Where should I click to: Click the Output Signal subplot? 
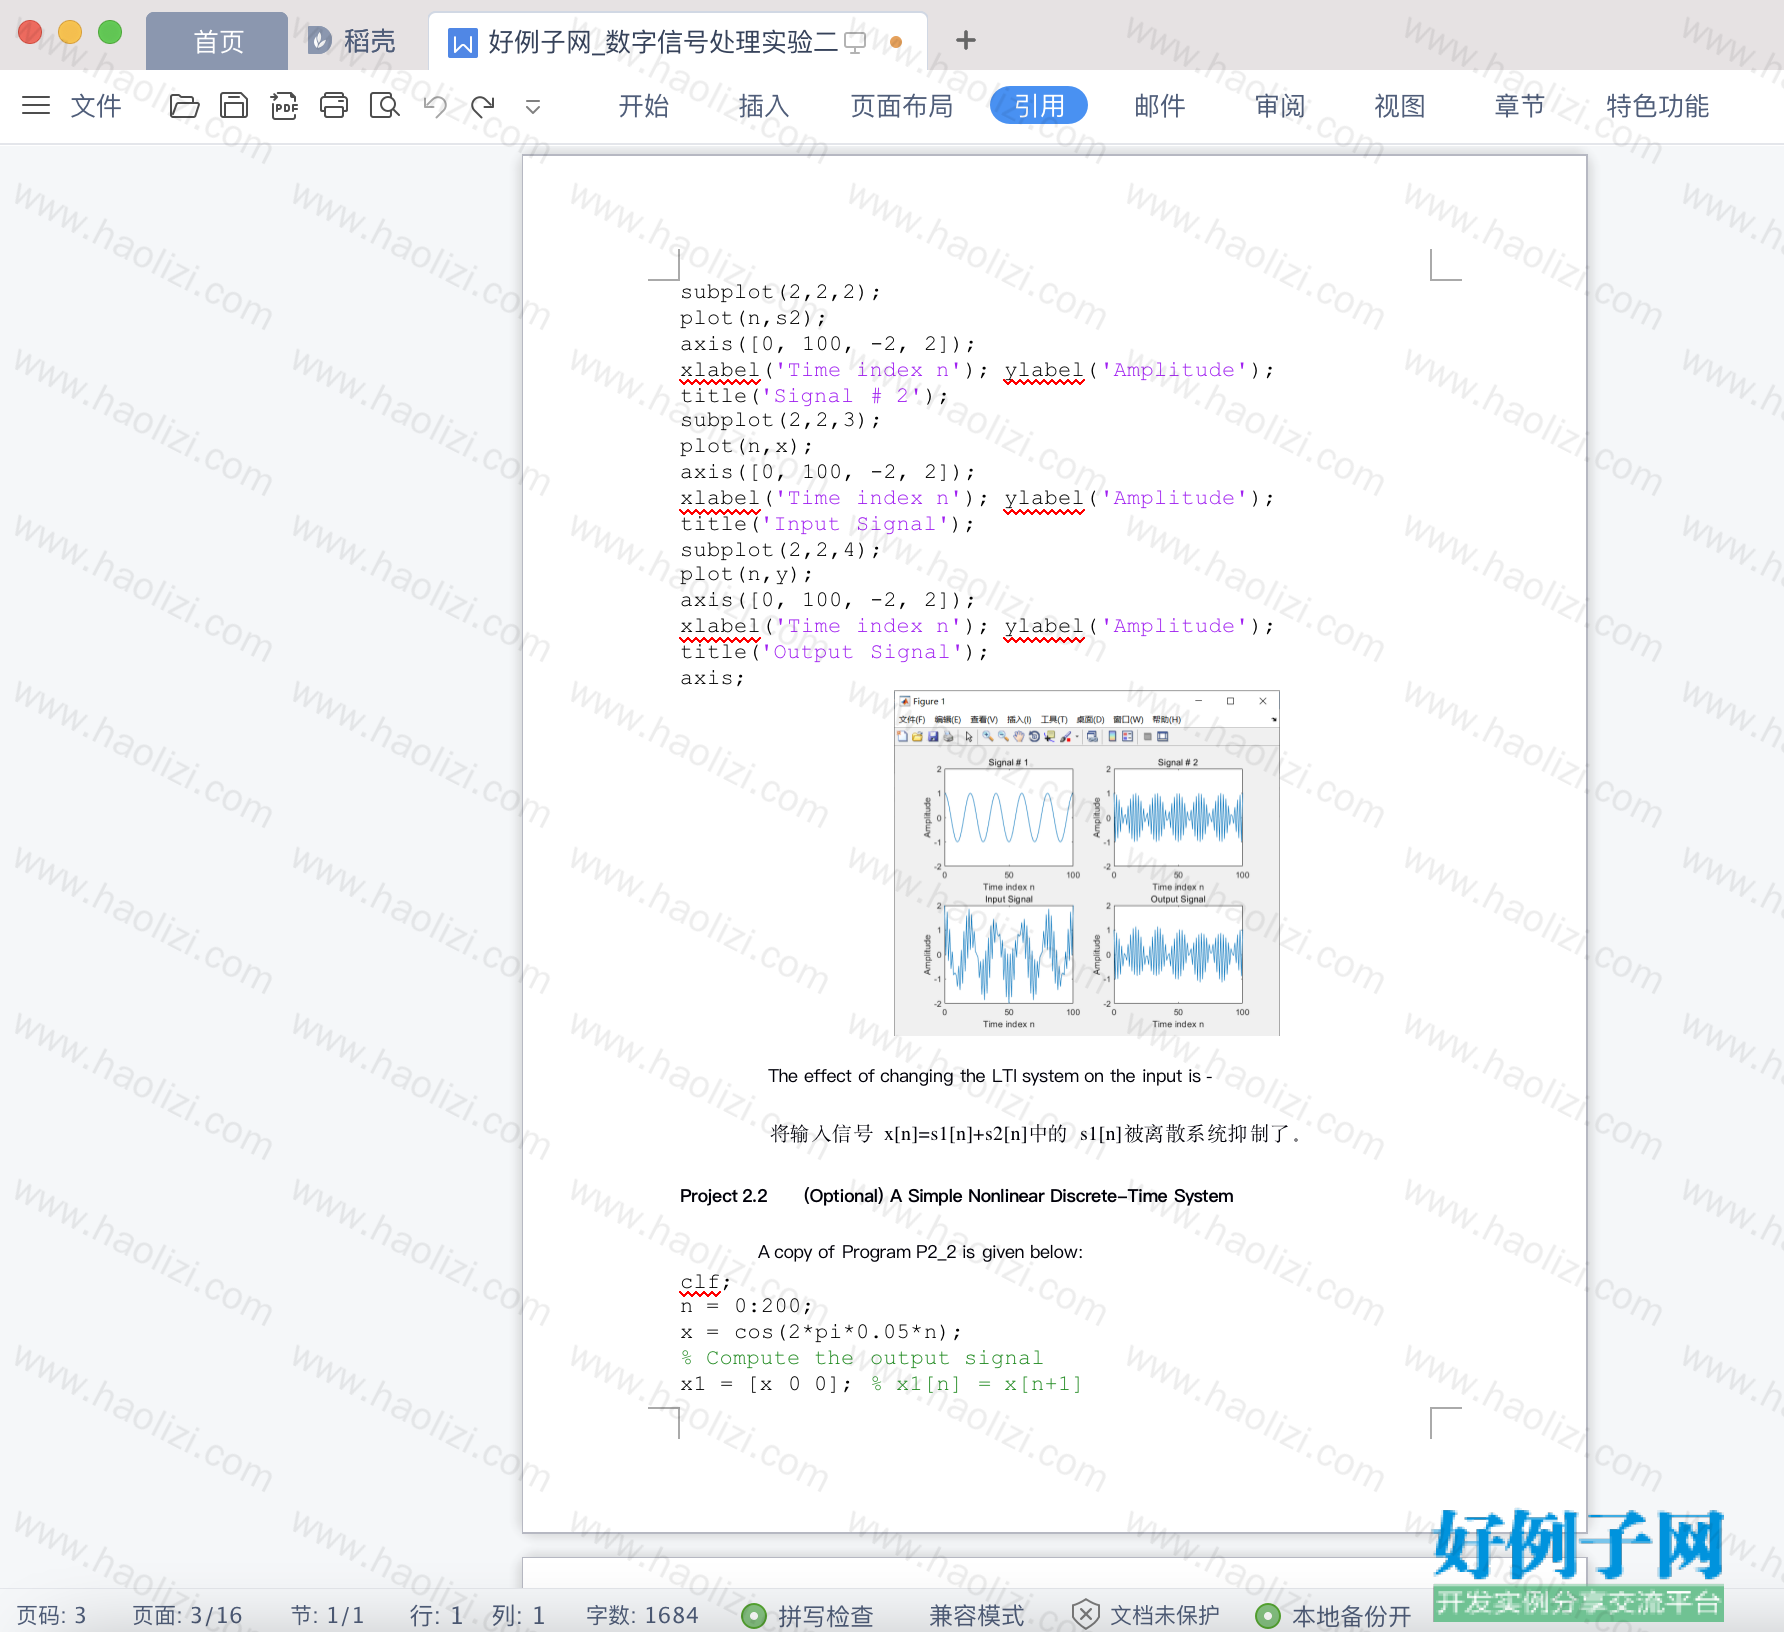[1178, 954]
